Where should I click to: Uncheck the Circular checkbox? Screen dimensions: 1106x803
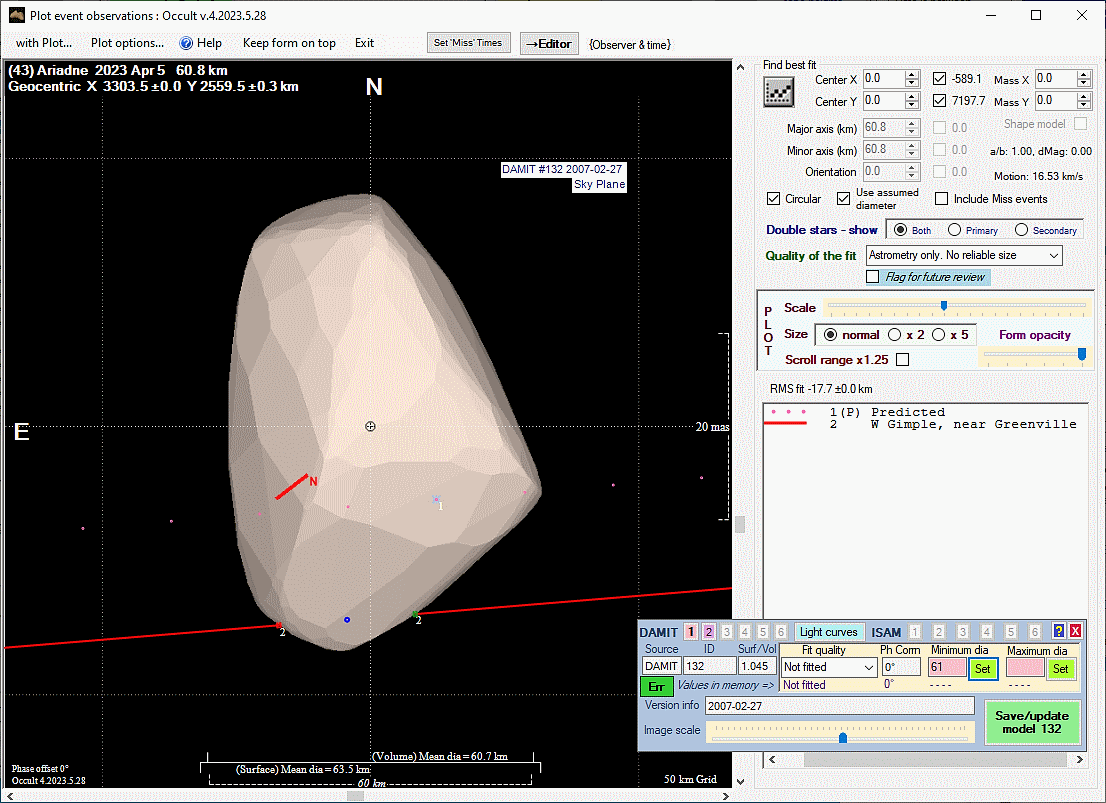click(x=773, y=199)
